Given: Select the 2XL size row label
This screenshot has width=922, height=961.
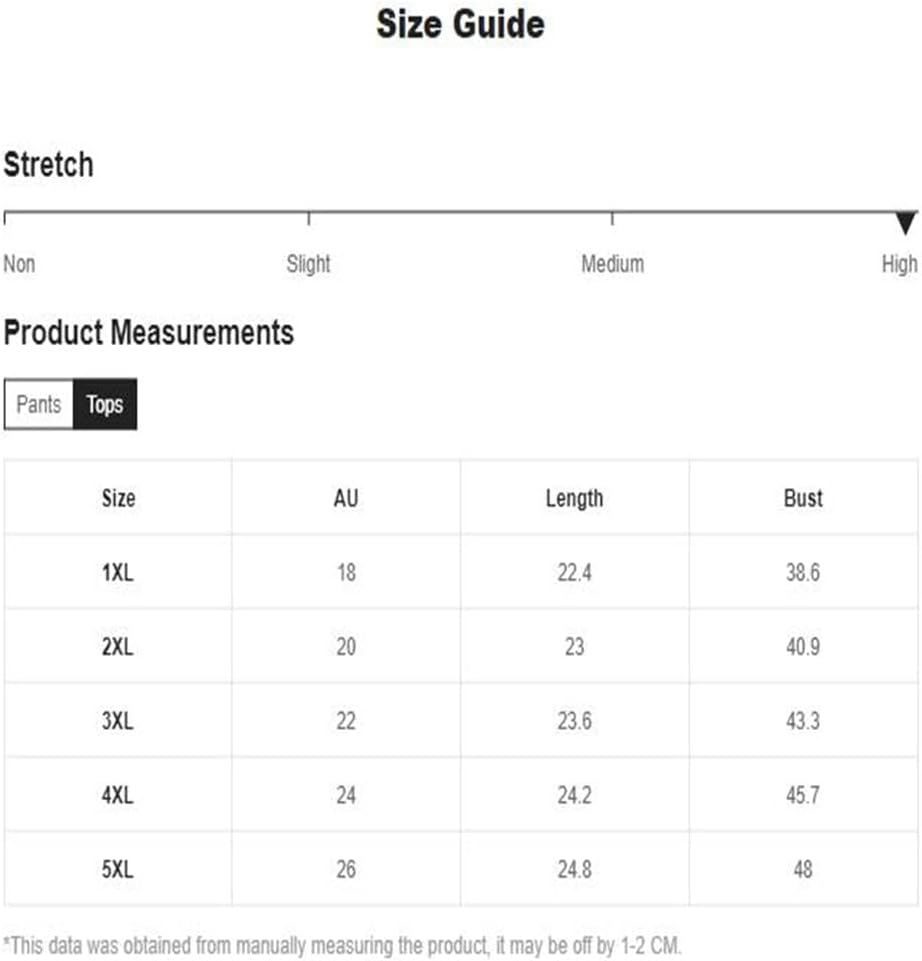Looking at the screenshot, I should click(117, 647).
